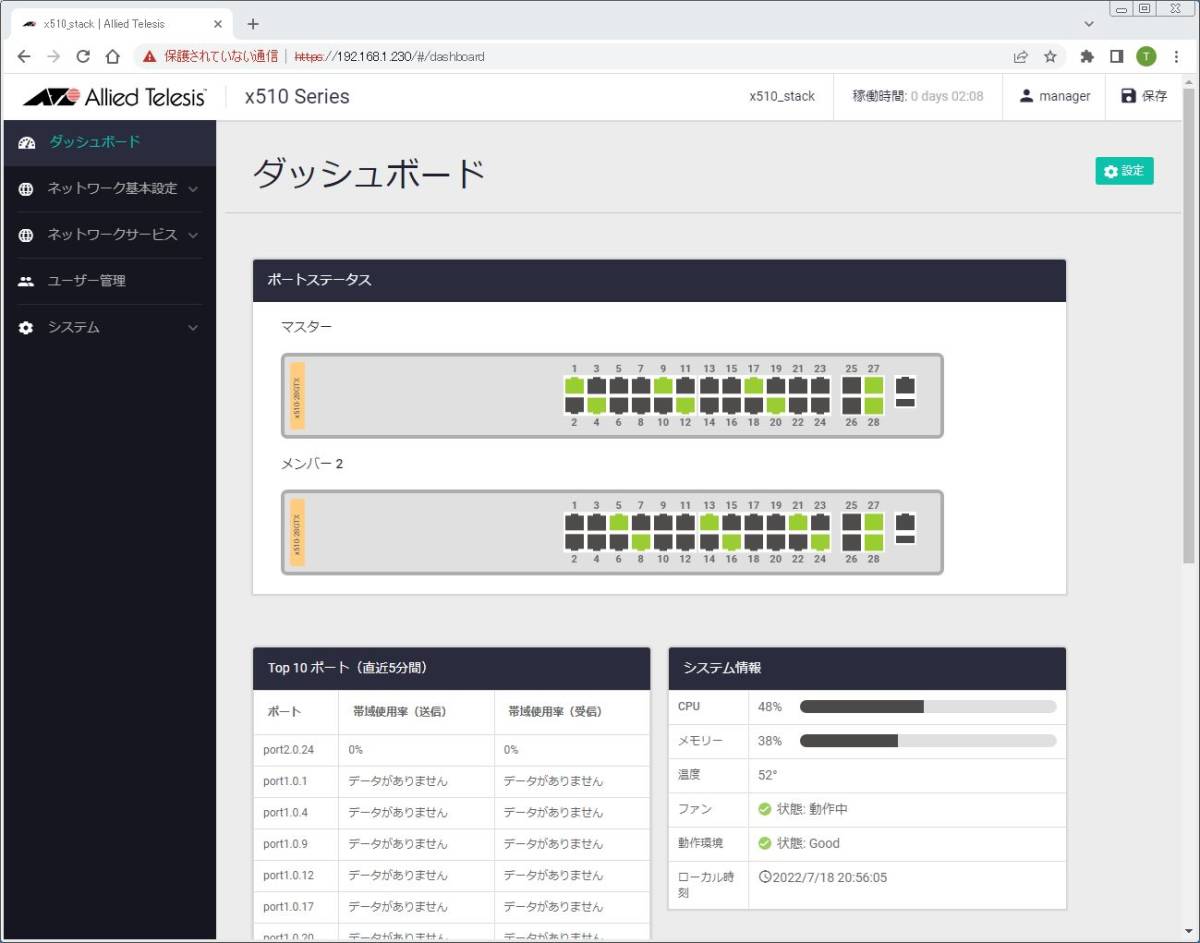The image size is (1200, 943).
Task: Click port1.0.4 row in Top 10 table
Action: click(x=452, y=813)
